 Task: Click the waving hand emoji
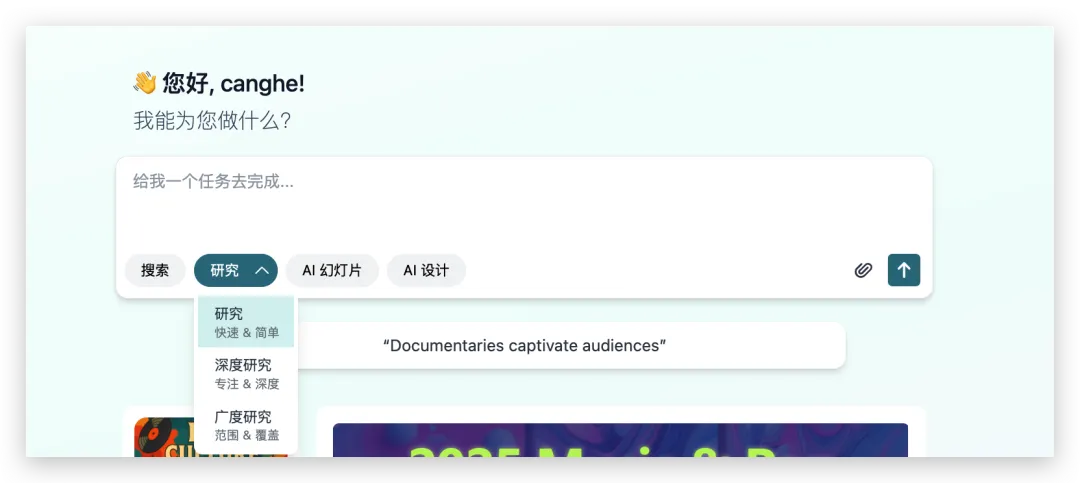point(145,83)
